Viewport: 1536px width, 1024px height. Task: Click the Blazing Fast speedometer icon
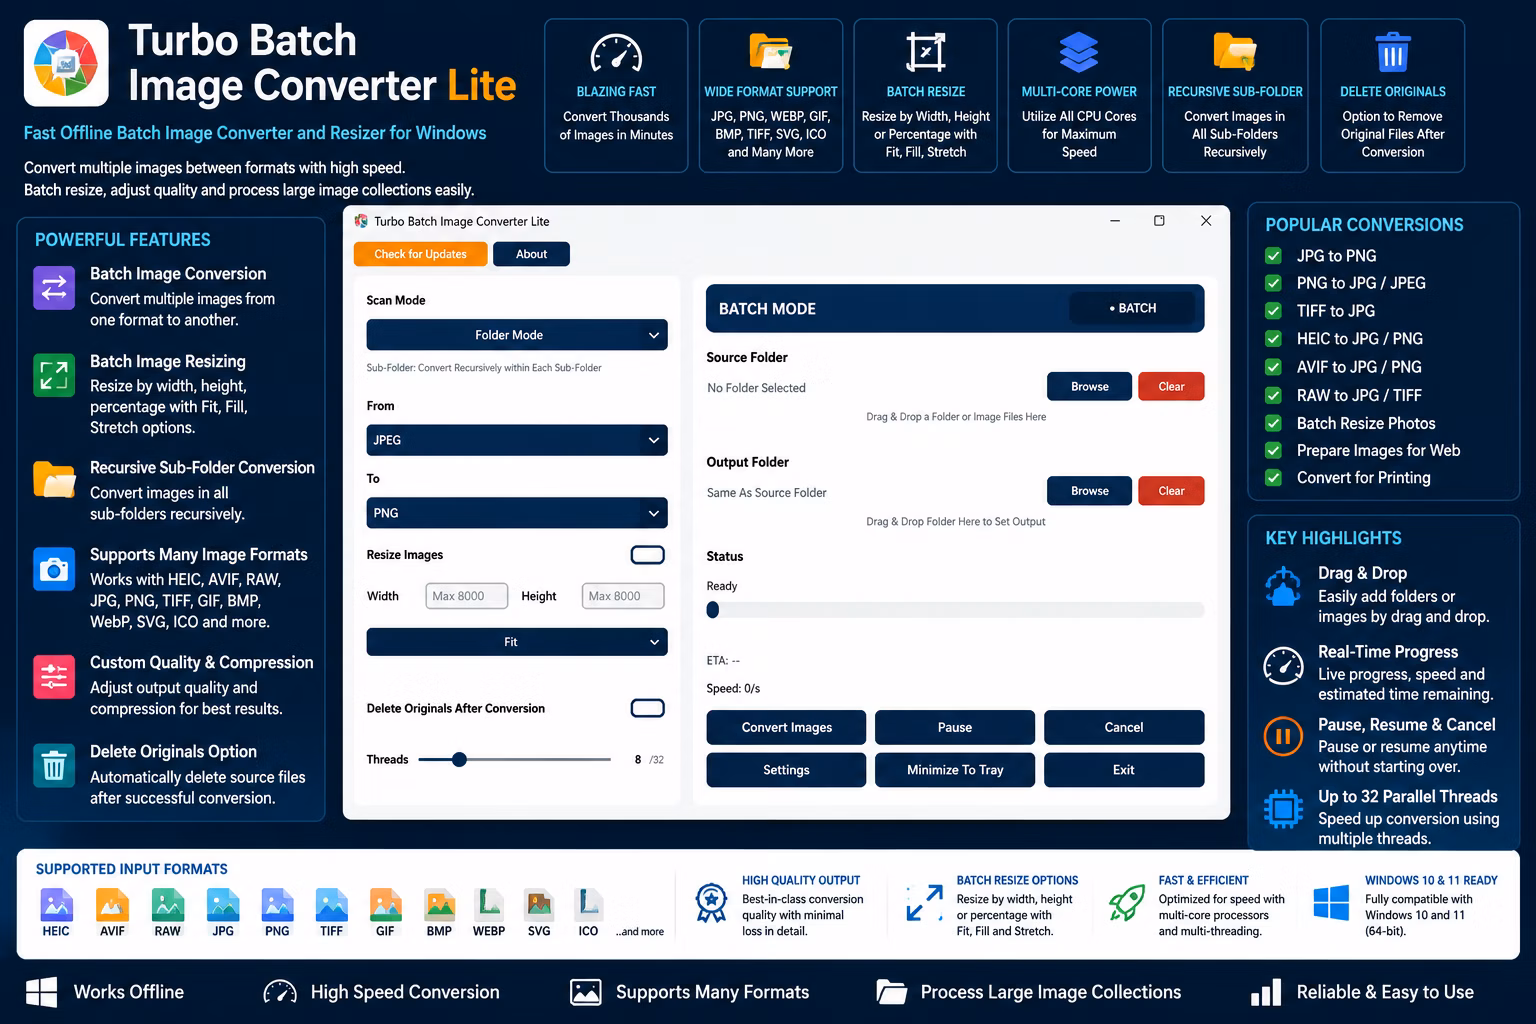(x=616, y=53)
